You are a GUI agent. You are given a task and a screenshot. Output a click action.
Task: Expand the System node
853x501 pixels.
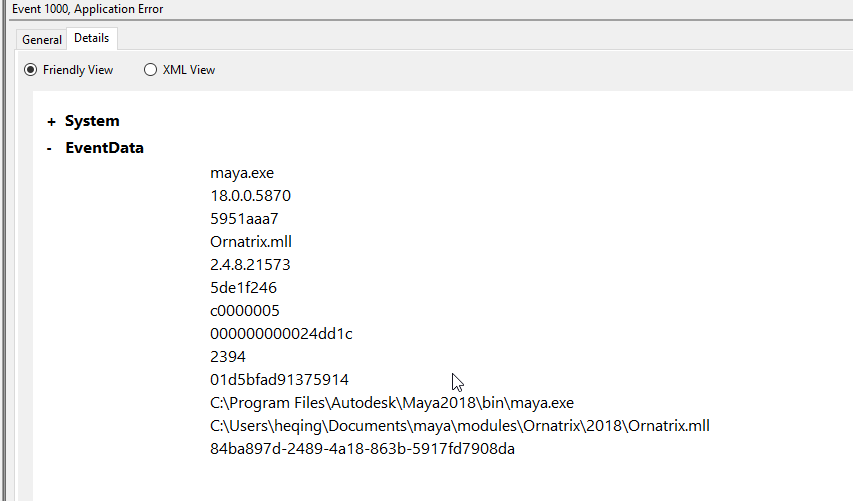point(51,122)
